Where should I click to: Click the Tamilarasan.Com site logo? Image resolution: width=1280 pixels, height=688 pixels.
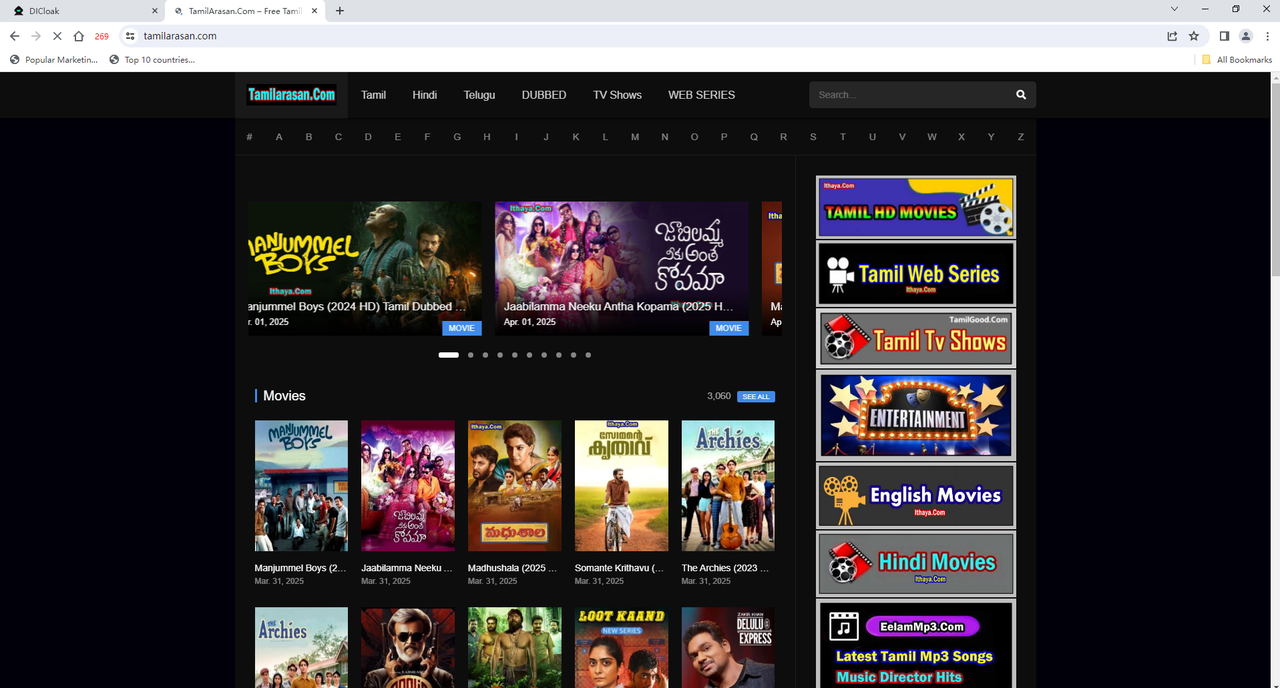coord(292,94)
